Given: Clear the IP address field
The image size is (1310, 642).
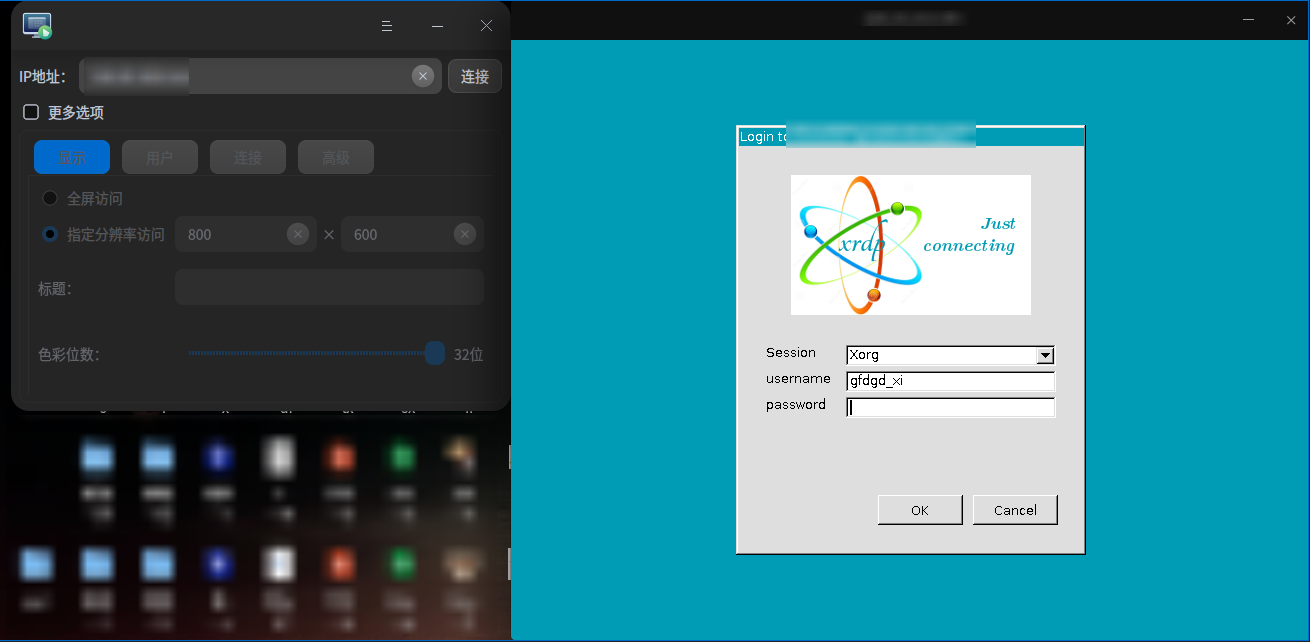Looking at the screenshot, I should (x=423, y=76).
